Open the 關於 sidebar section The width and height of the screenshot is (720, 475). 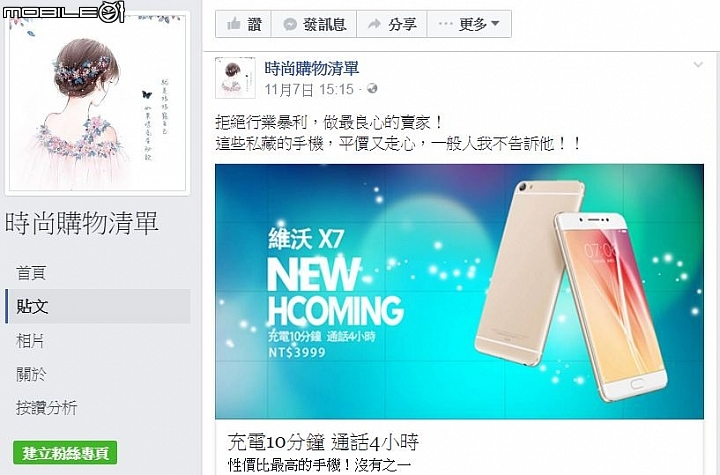(x=31, y=374)
